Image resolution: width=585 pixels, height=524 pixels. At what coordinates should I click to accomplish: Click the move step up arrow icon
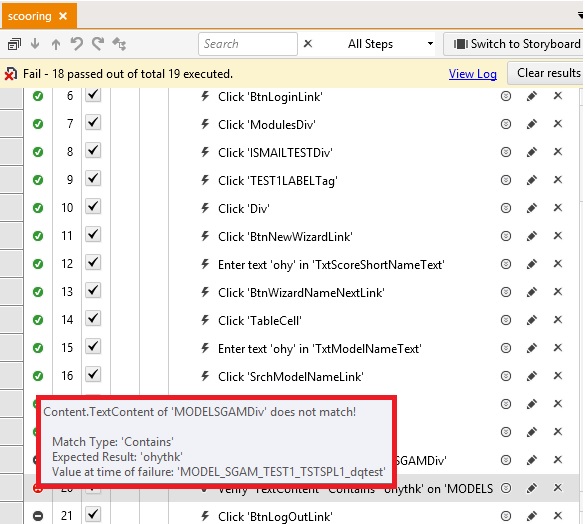pyautogui.click(x=56, y=44)
